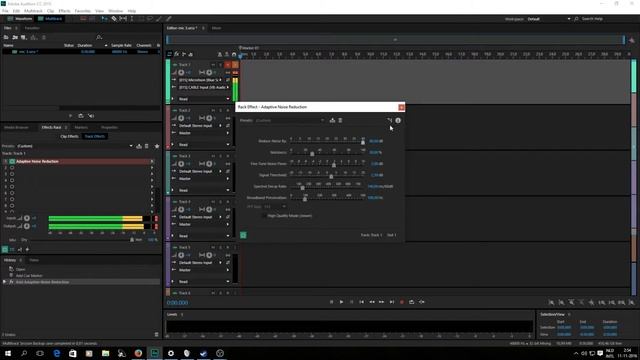
Task: Switch to the Markers tab
Action: click(81, 127)
